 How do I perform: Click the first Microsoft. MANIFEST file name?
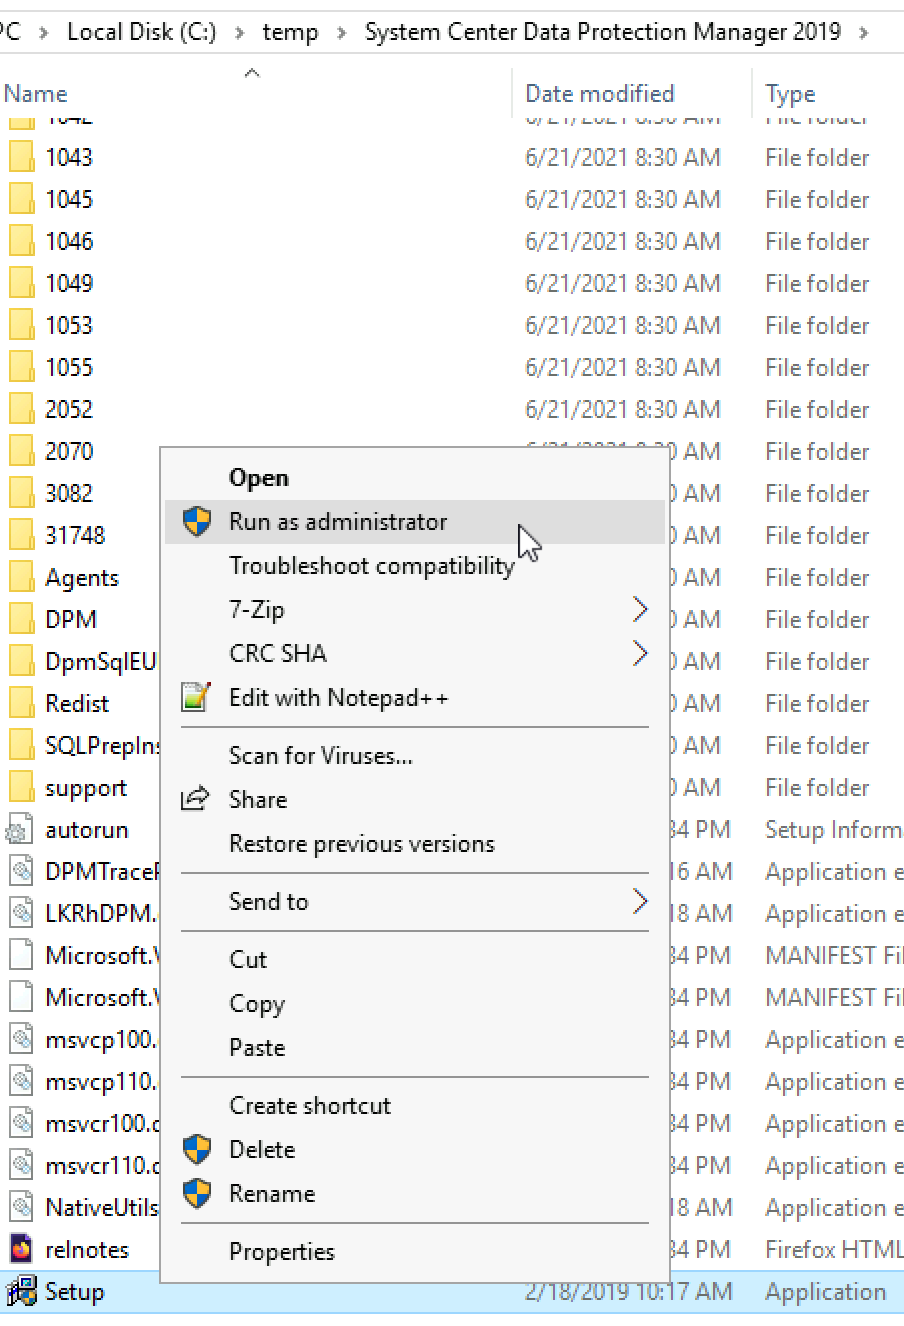(102, 956)
